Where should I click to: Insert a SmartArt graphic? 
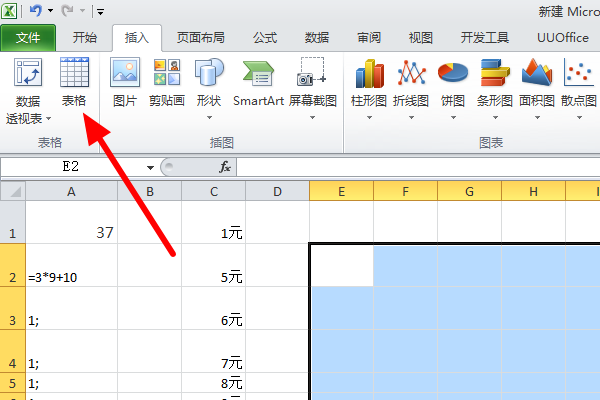pos(258,82)
